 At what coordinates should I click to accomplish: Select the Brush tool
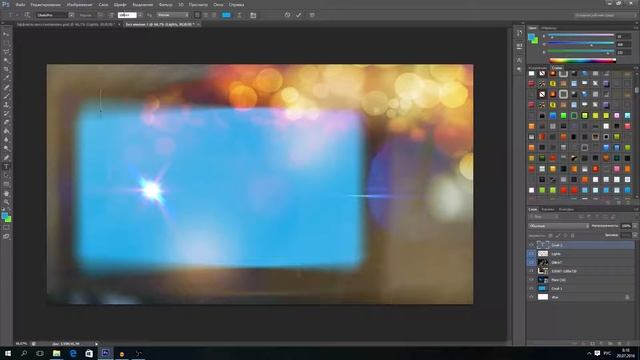(6, 96)
